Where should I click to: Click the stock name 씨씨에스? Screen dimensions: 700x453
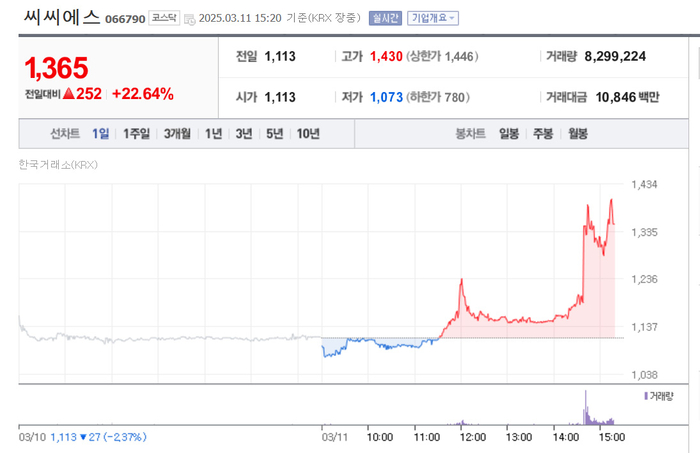pyautogui.click(x=62, y=17)
